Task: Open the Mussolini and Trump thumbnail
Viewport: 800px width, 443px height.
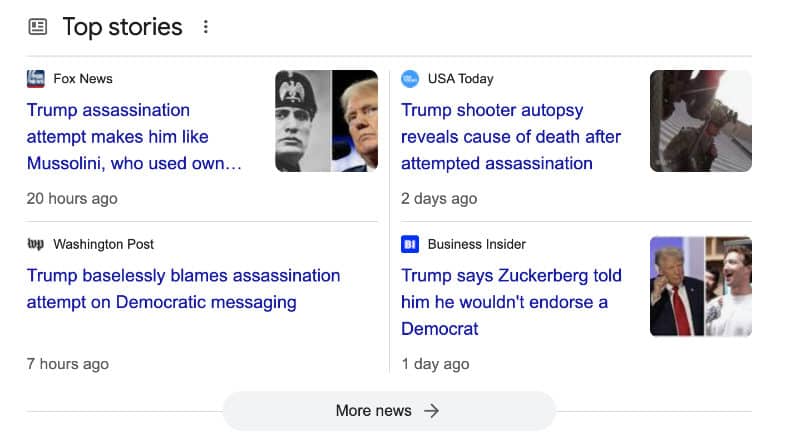Action: point(327,121)
